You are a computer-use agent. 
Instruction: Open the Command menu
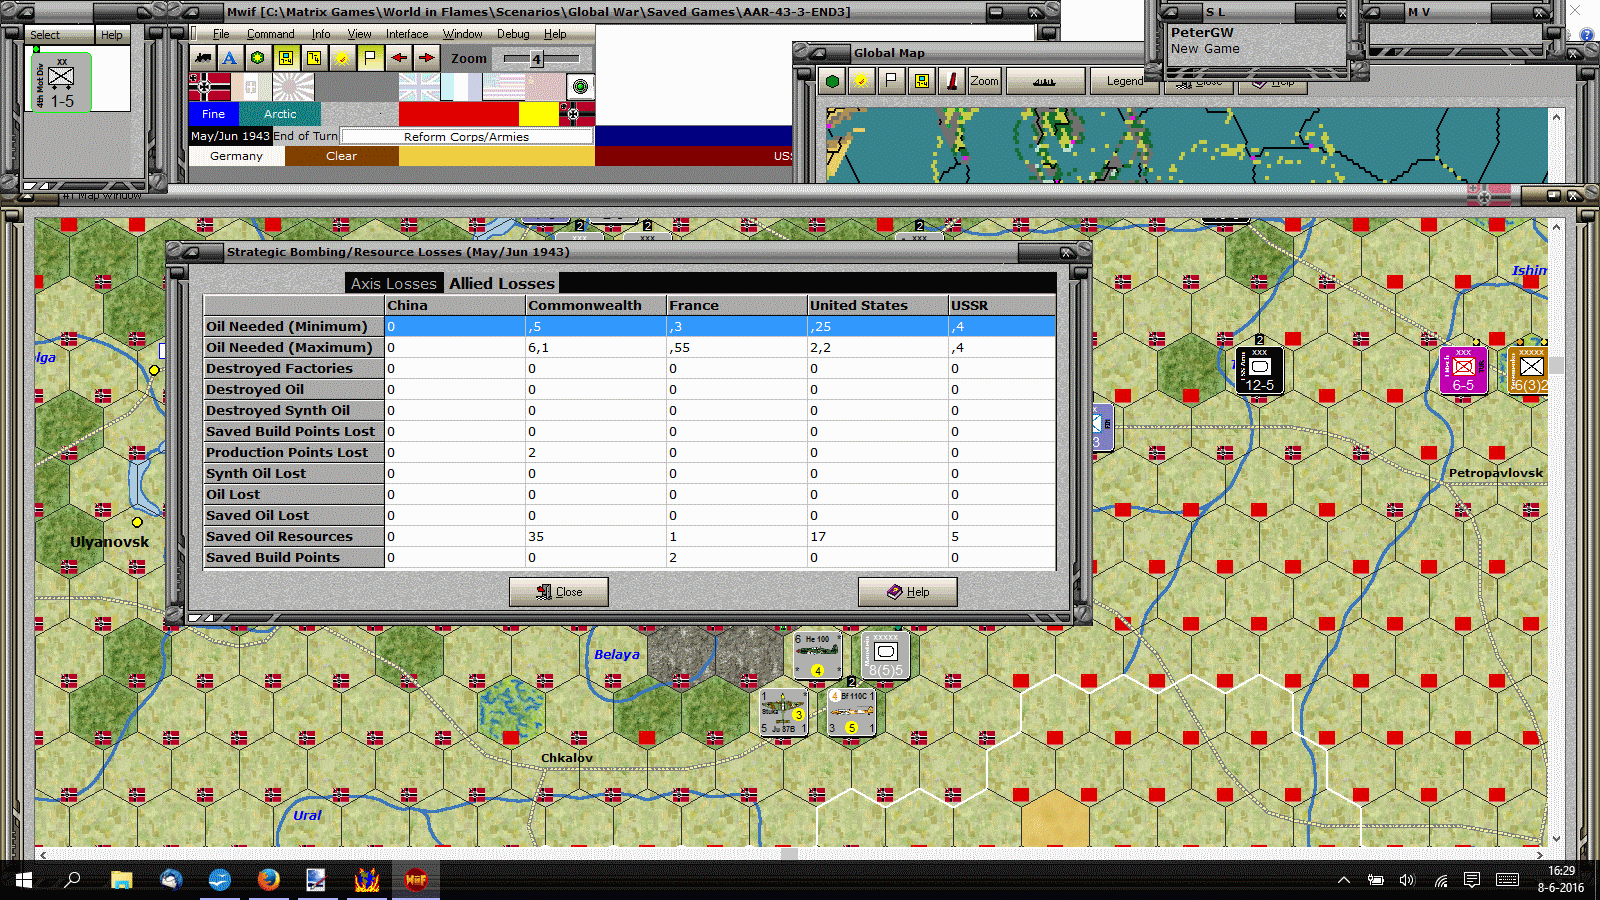[x=270, y=34]
